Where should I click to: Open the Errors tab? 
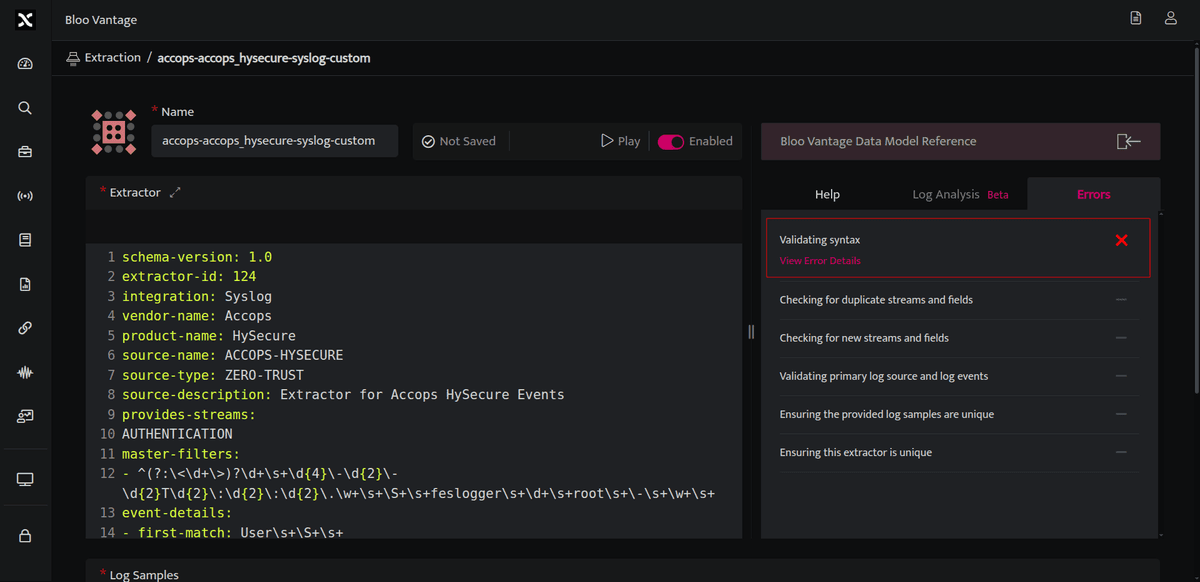(1093, 194)
